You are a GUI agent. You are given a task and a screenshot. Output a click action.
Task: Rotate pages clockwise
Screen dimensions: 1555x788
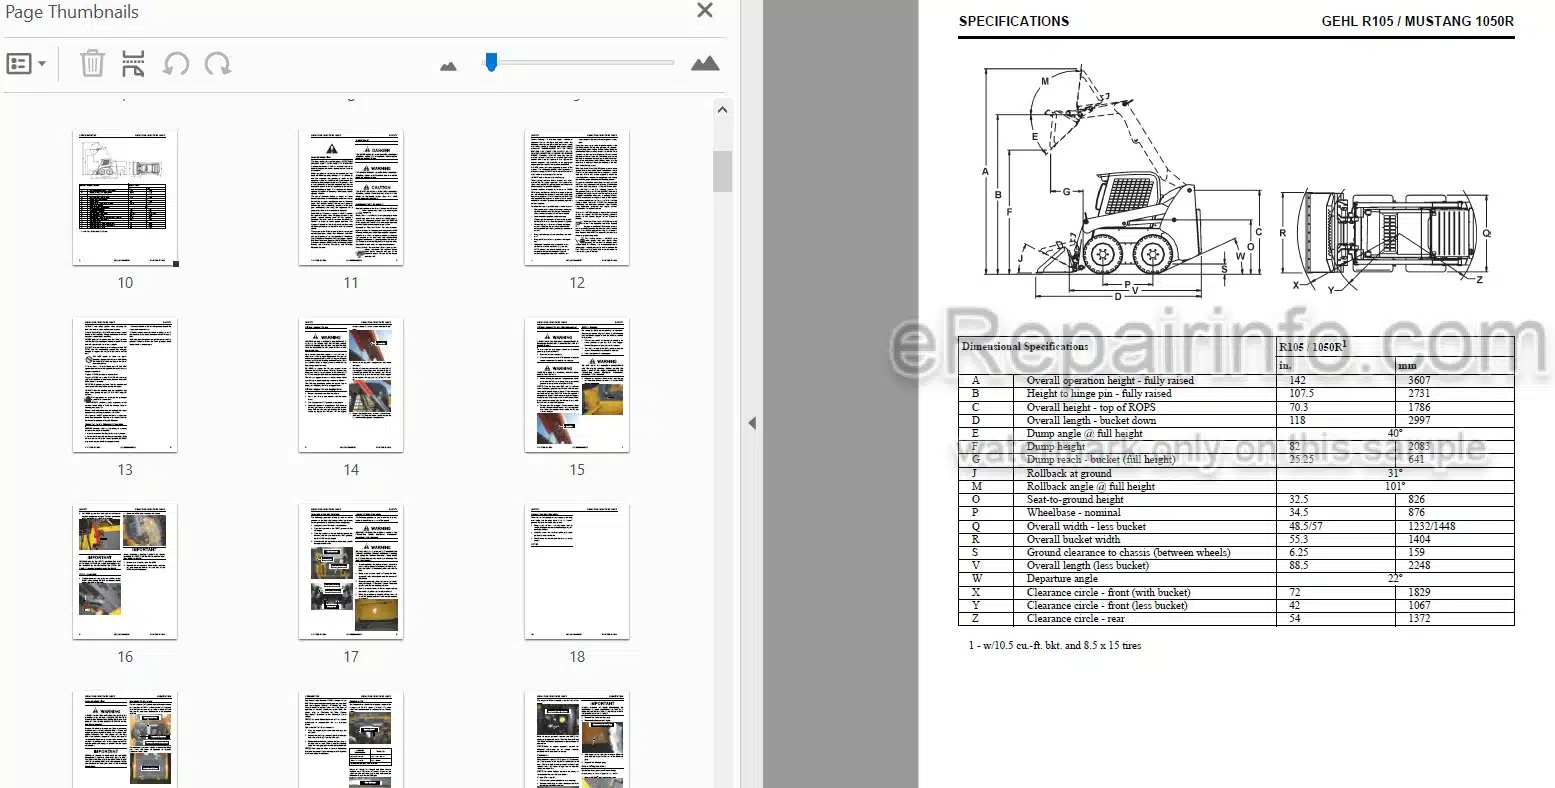pyautogui.click(x=218, y=64)
